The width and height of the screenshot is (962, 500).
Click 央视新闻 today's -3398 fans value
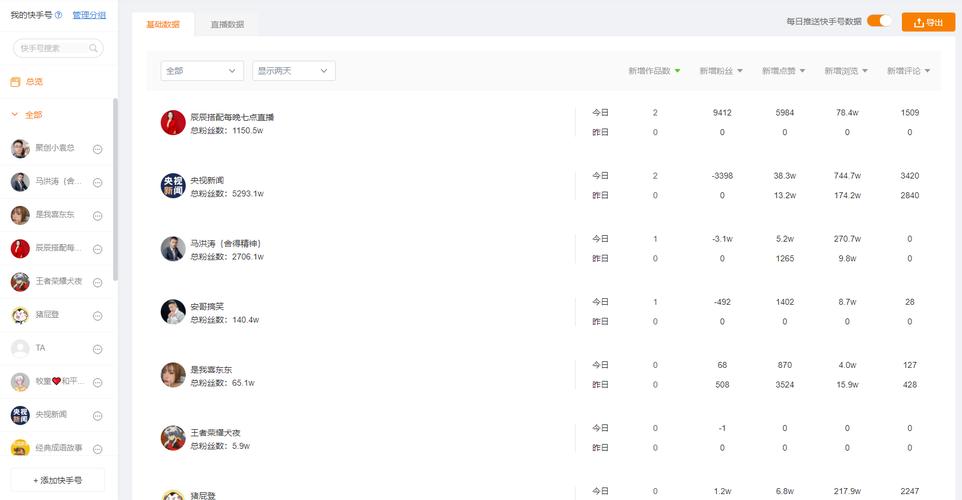pos(722,175)
